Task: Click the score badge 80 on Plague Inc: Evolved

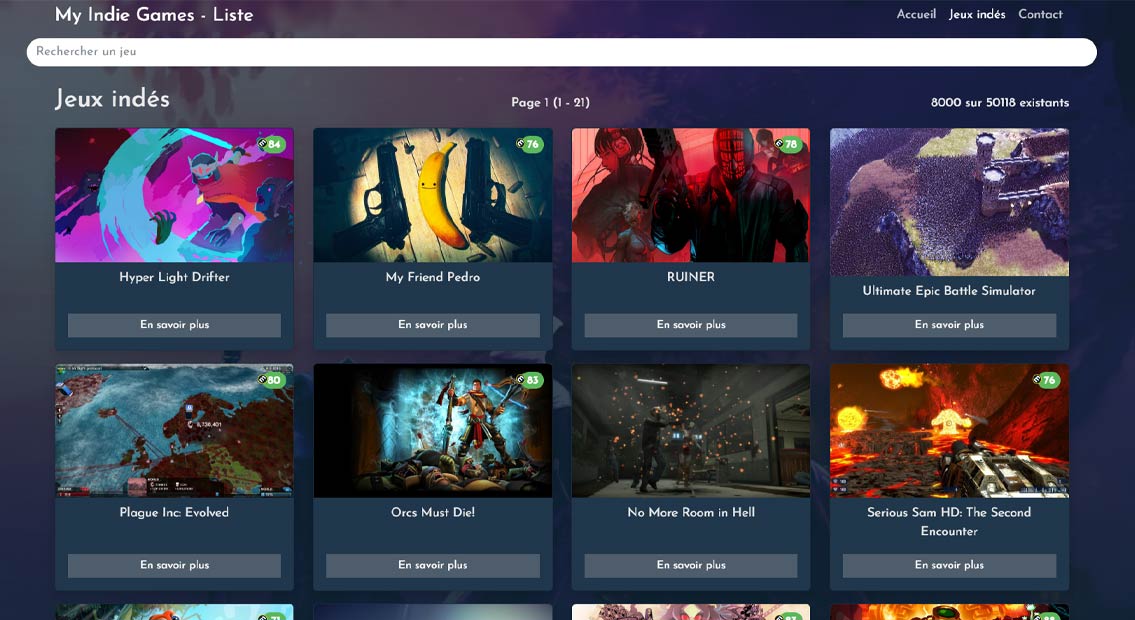Action: click(x=271, y=380)
